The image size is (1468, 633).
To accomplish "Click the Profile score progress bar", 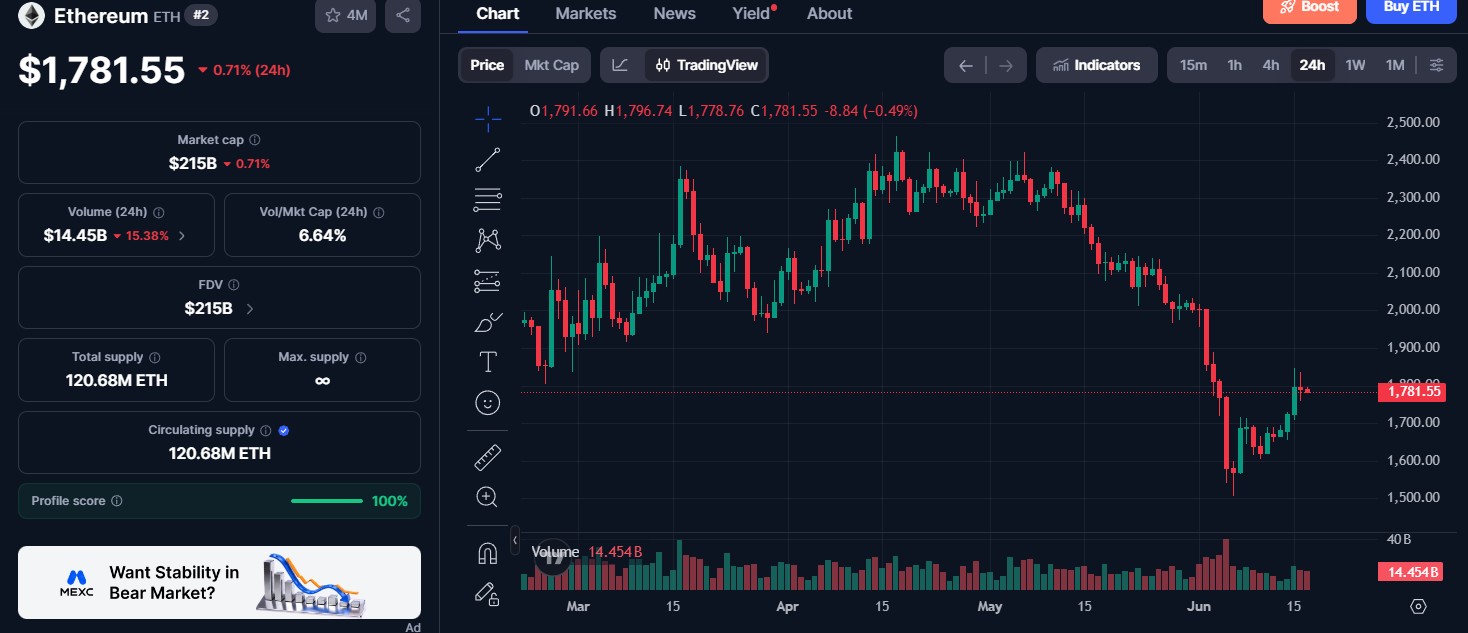I will coord(327,501).
